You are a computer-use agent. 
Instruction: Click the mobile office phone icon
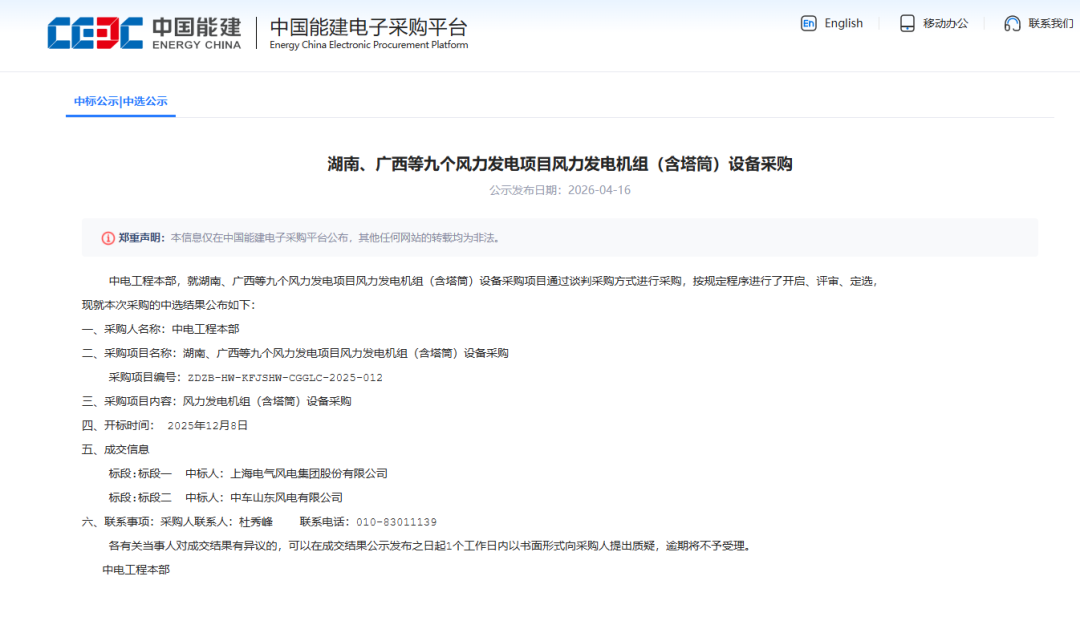[907, 23]
